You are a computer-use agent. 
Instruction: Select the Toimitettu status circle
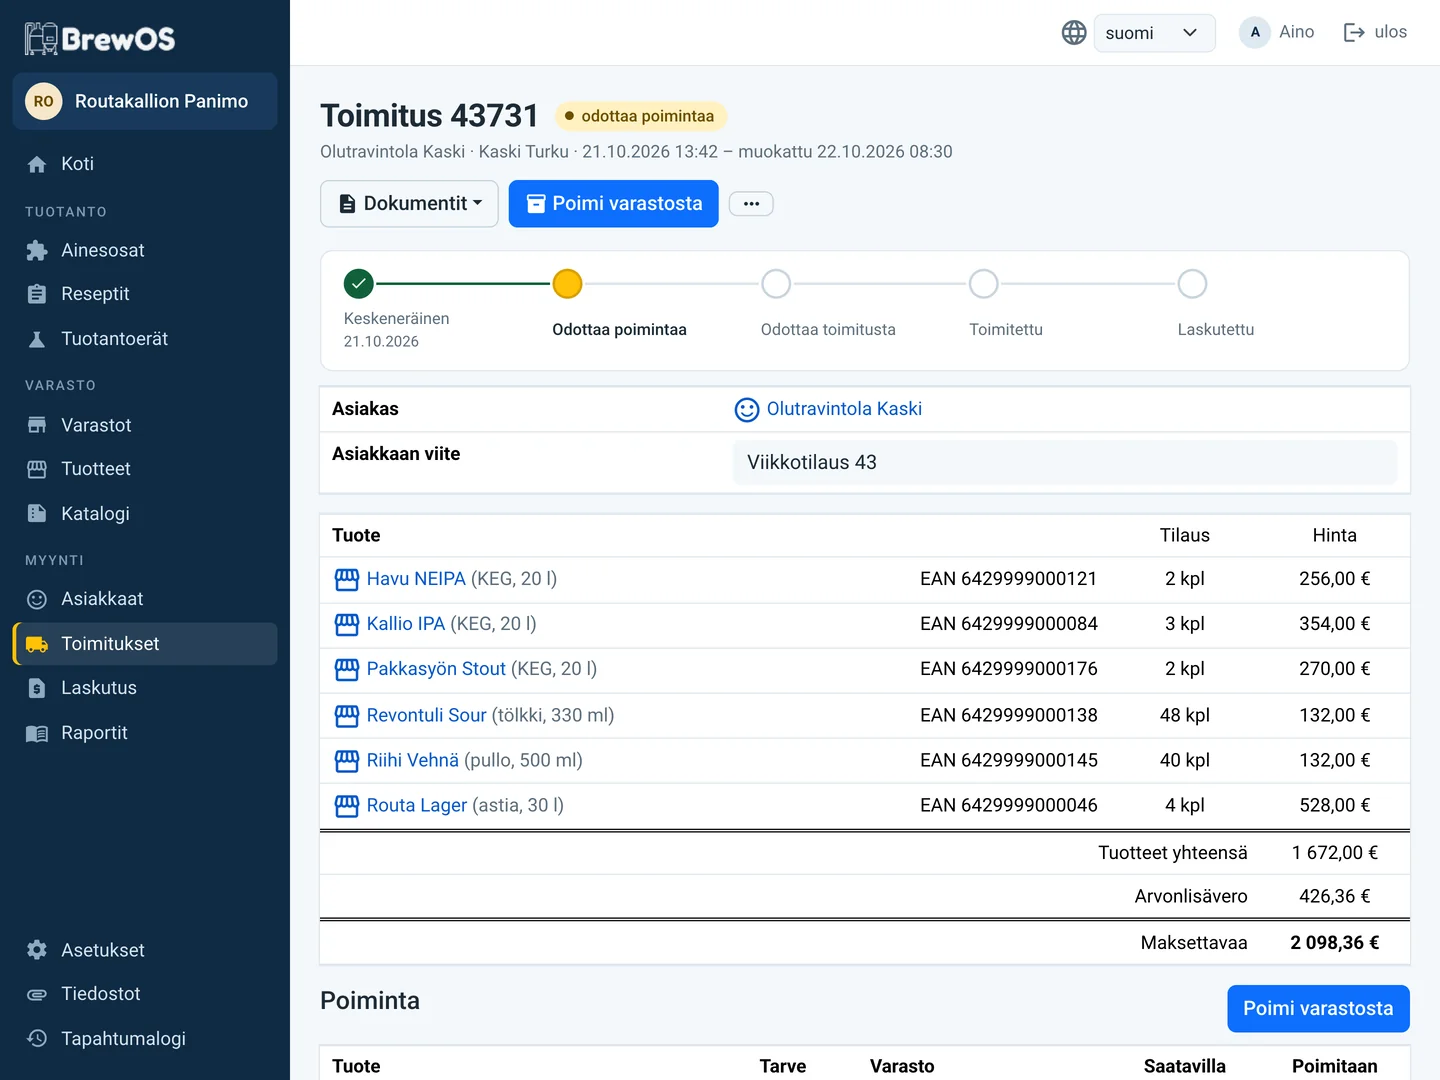point(984,284)
